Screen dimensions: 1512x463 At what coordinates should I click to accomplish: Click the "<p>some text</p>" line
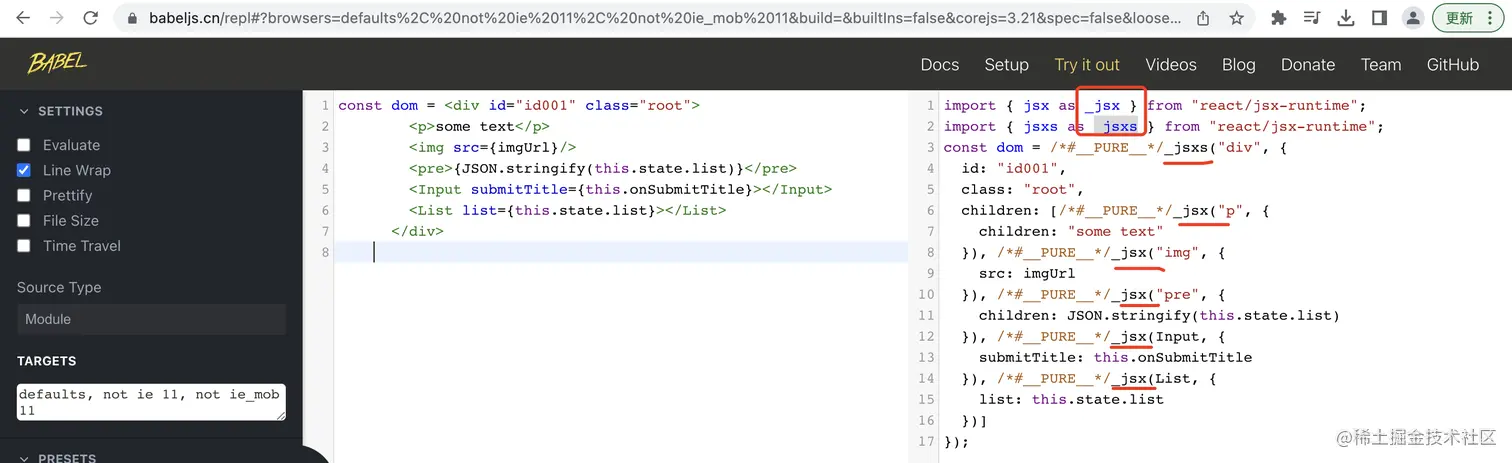pyautogui.click(x=479, y=126)
